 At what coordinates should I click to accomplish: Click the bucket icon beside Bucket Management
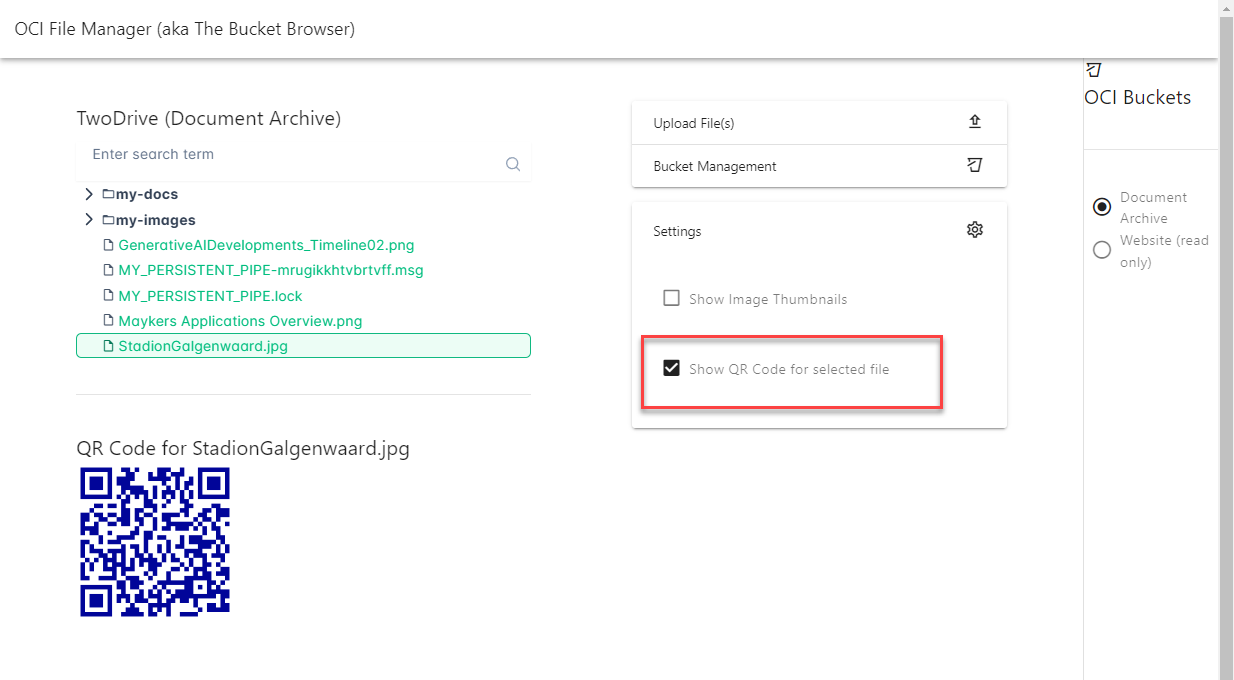975,165
